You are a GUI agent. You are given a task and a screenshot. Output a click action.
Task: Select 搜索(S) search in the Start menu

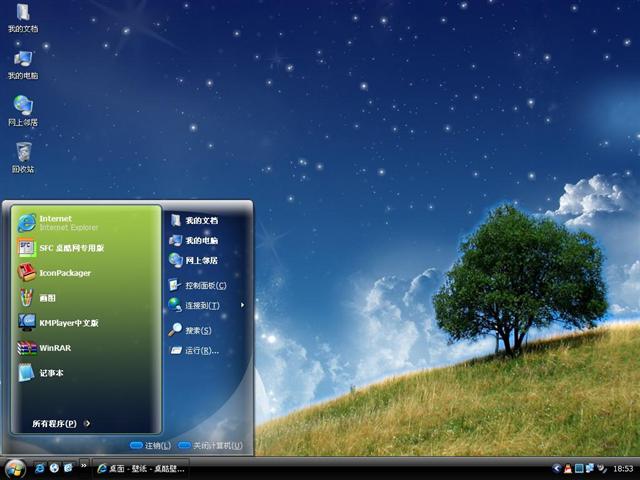click(x=197, y=330)
